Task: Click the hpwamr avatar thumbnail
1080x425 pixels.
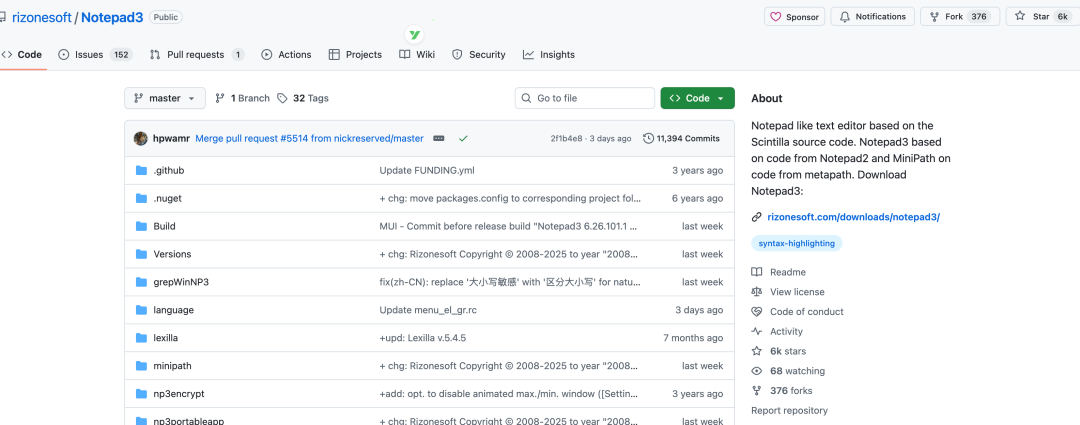Action: [141, 138]
